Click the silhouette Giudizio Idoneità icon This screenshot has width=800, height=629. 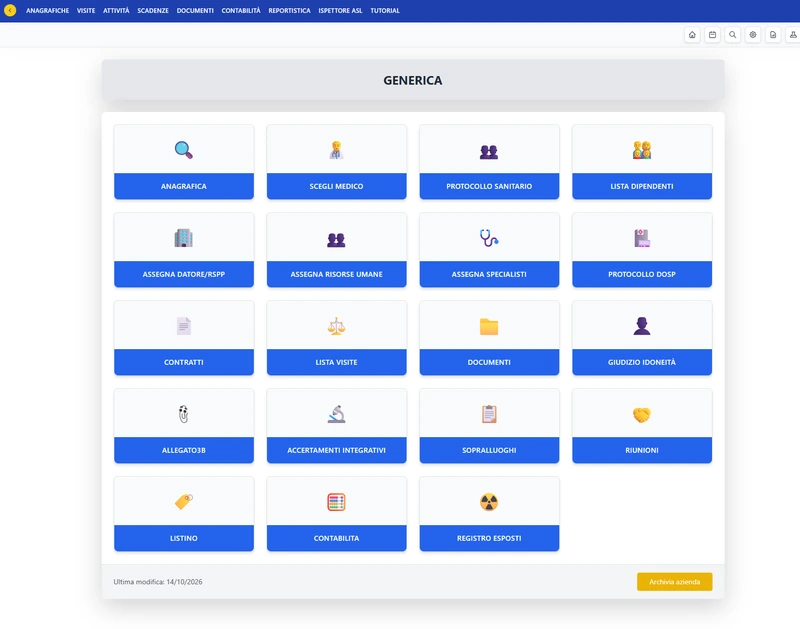click(642, 326)
